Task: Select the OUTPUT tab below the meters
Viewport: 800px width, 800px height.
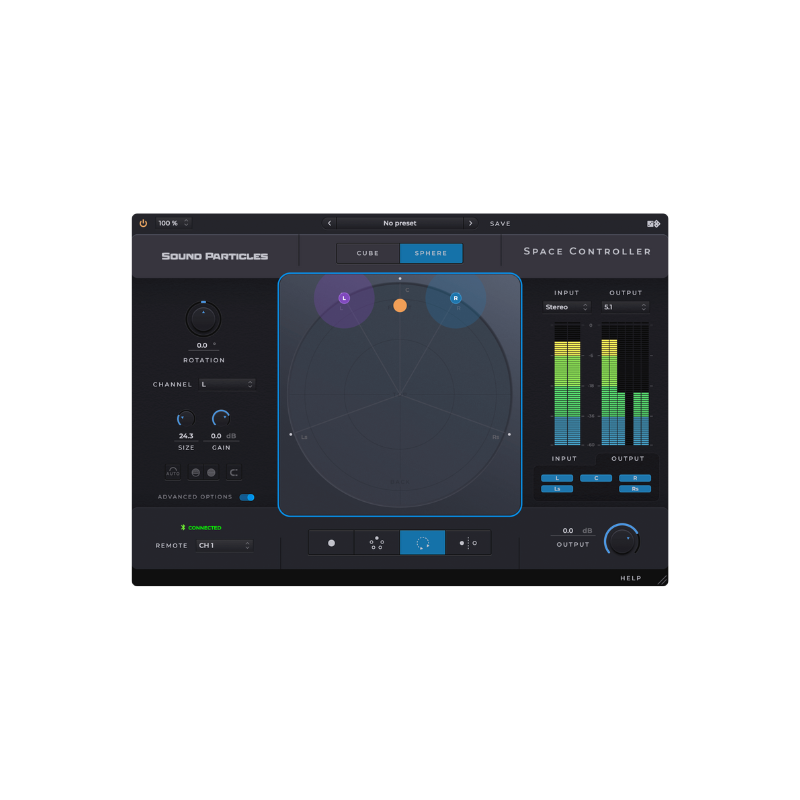Action: coord(628,459)
